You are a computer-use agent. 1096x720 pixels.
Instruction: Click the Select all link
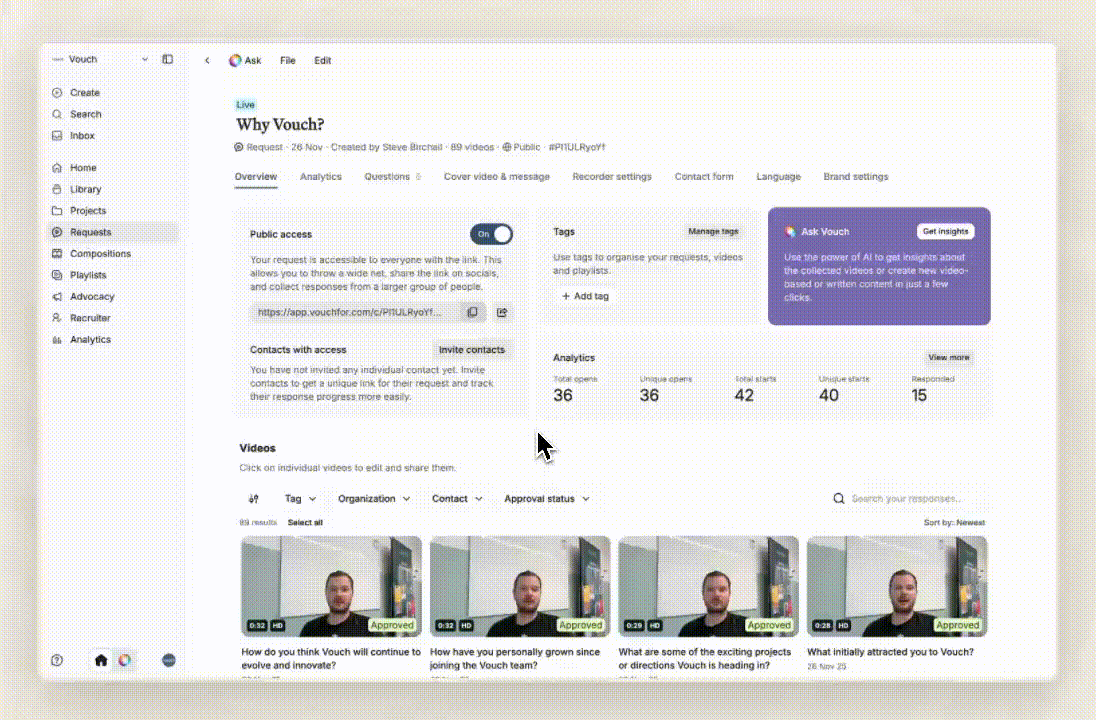point(305,523)
